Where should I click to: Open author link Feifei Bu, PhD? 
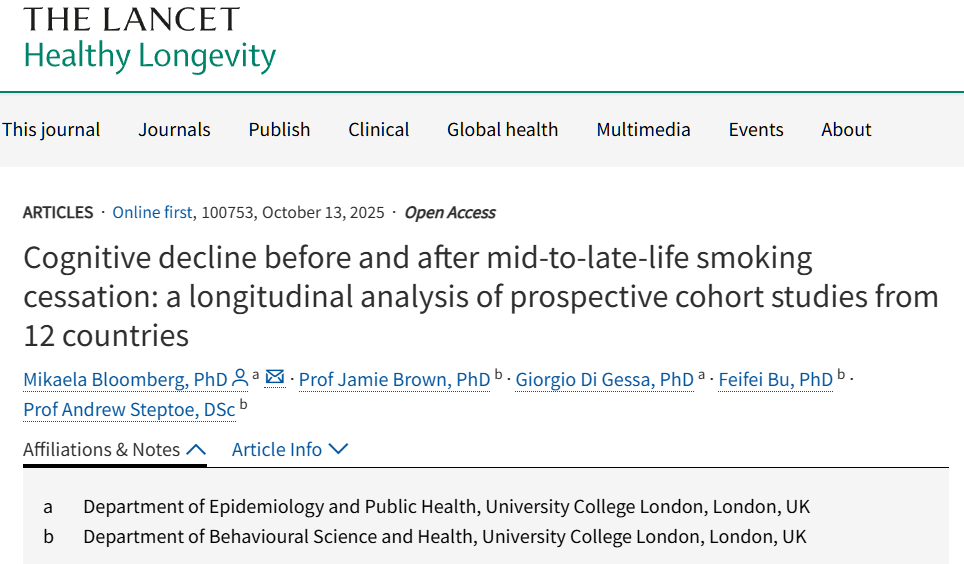[775, 379]
